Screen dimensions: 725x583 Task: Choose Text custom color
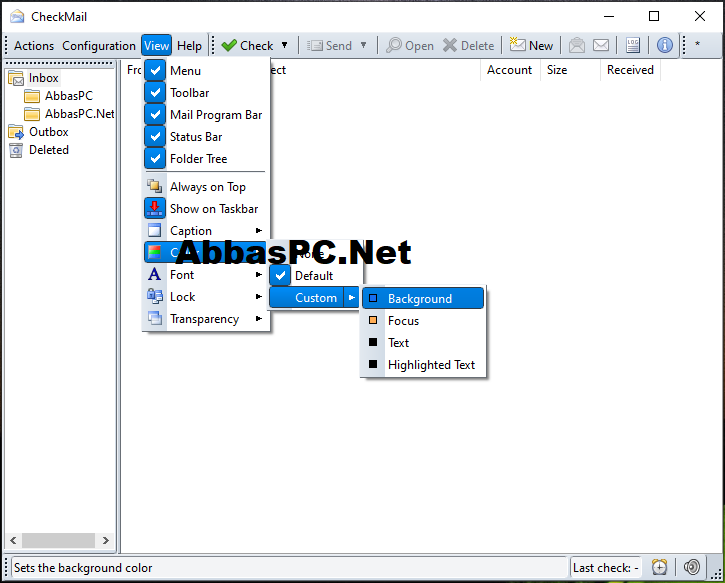(x=423, y=343)
